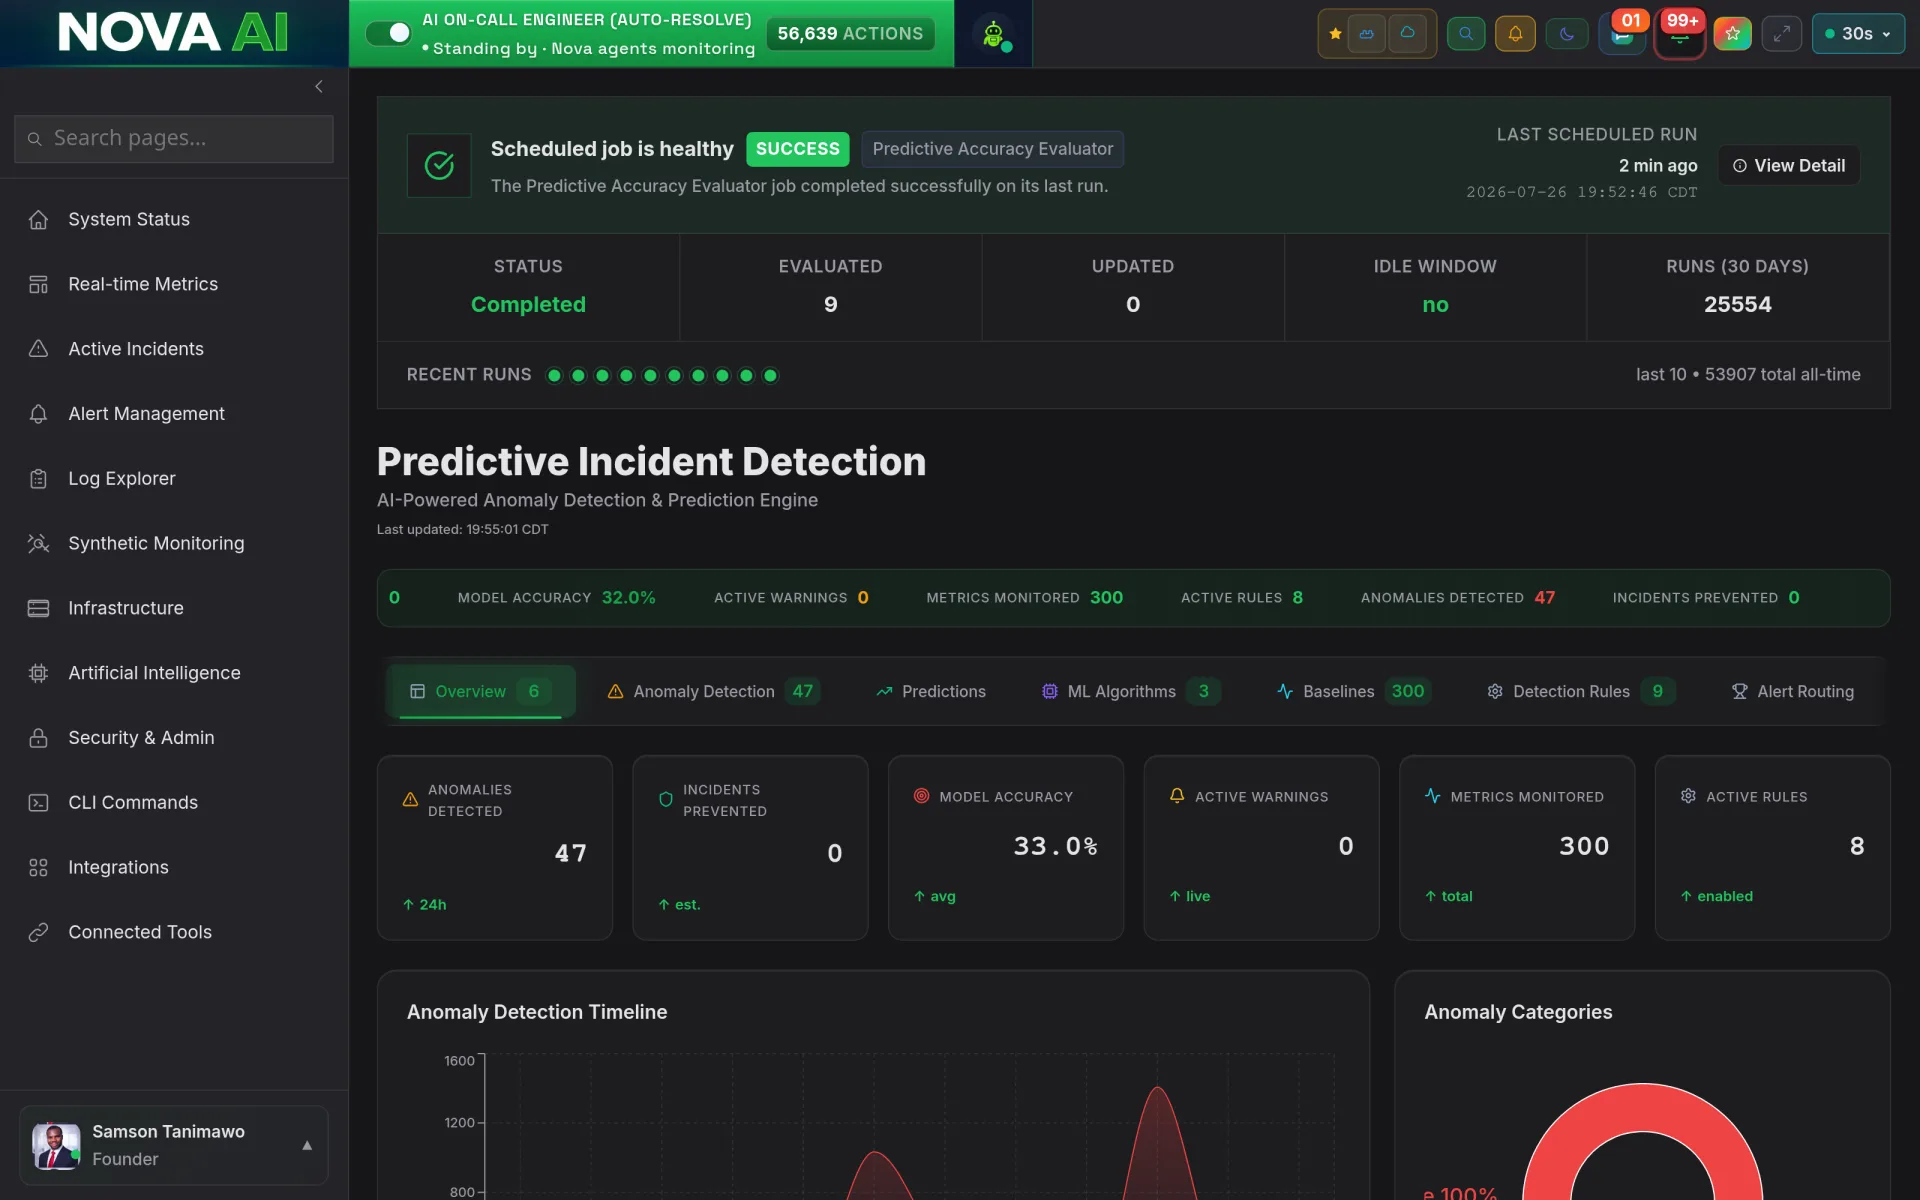Click the first recent run status dot
This screenshot has height=1200, width=1920.
554,375
